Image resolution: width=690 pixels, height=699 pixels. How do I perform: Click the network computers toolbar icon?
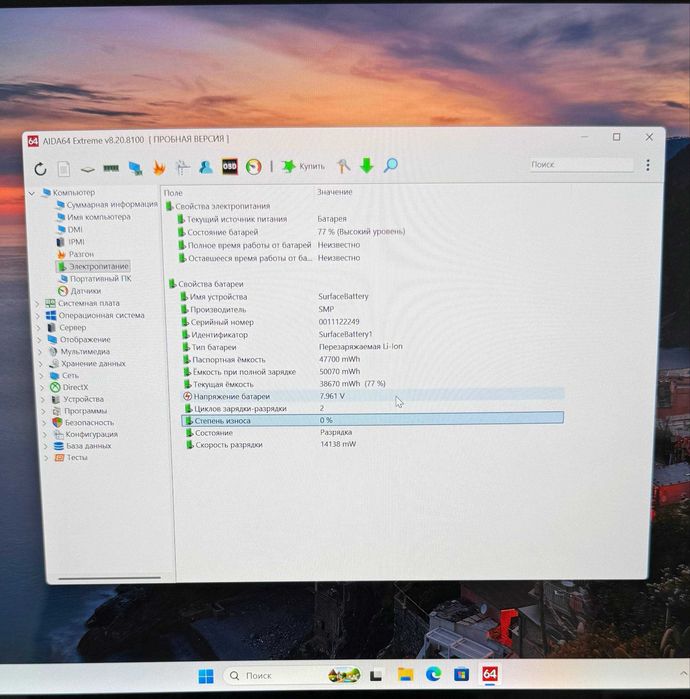(135, 168)
